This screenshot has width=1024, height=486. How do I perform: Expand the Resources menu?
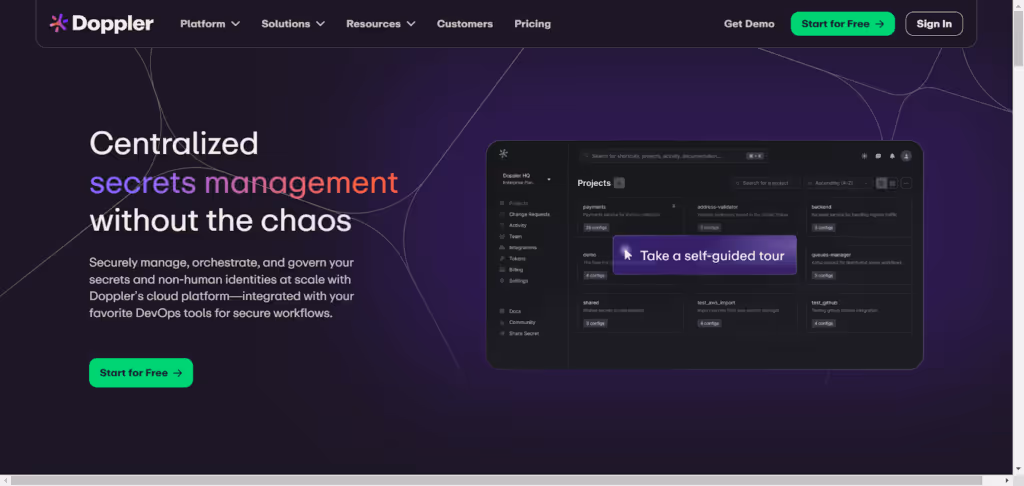click(381, 24)
